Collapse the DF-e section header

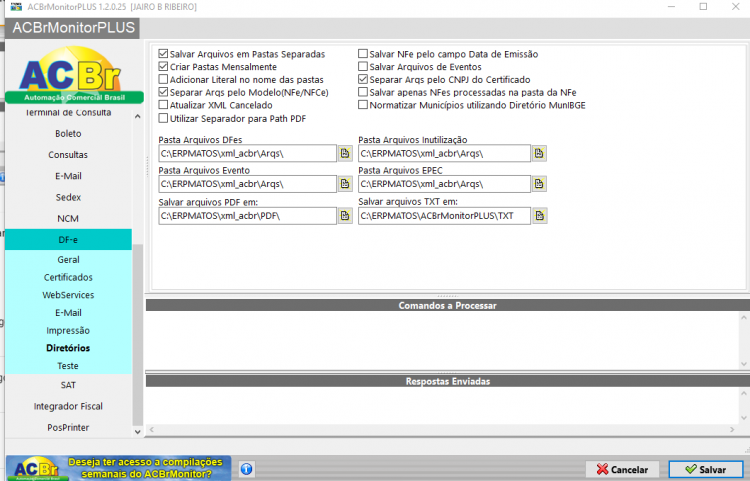[68, 240]
